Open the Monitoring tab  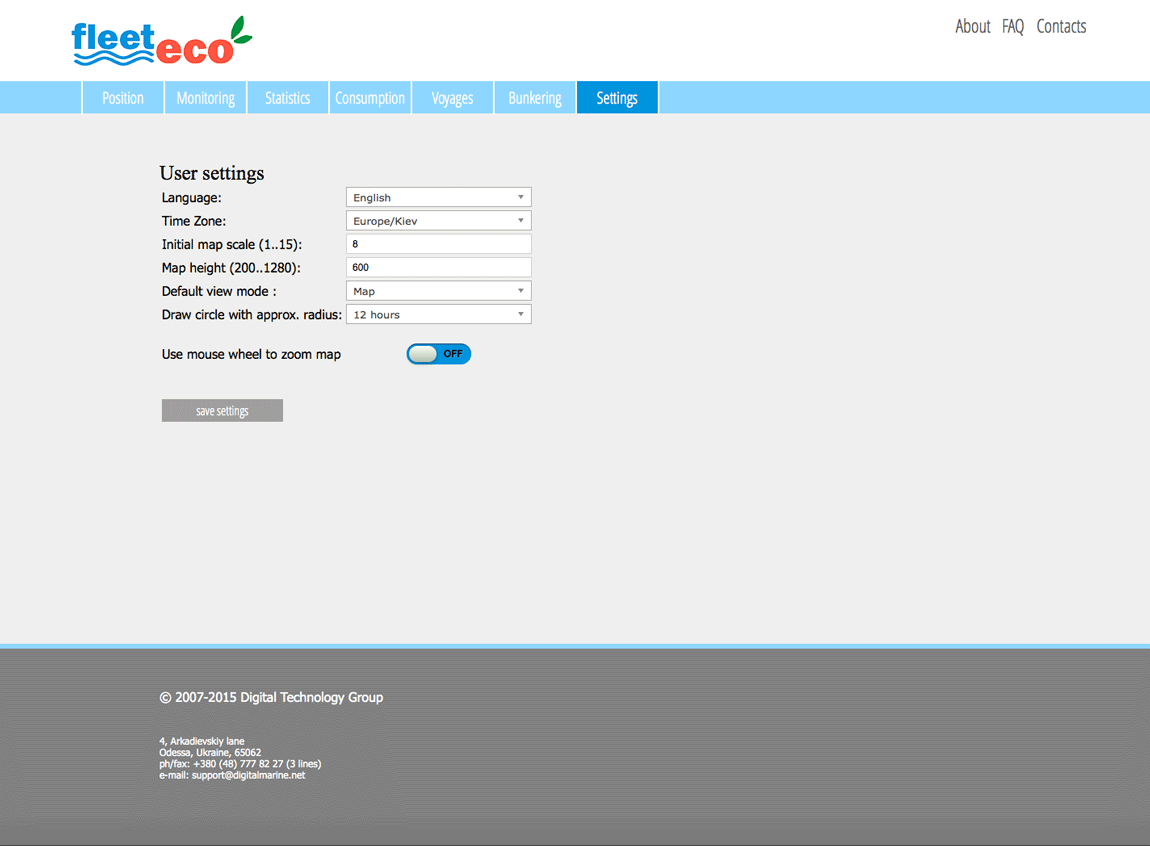coord(205,98)
